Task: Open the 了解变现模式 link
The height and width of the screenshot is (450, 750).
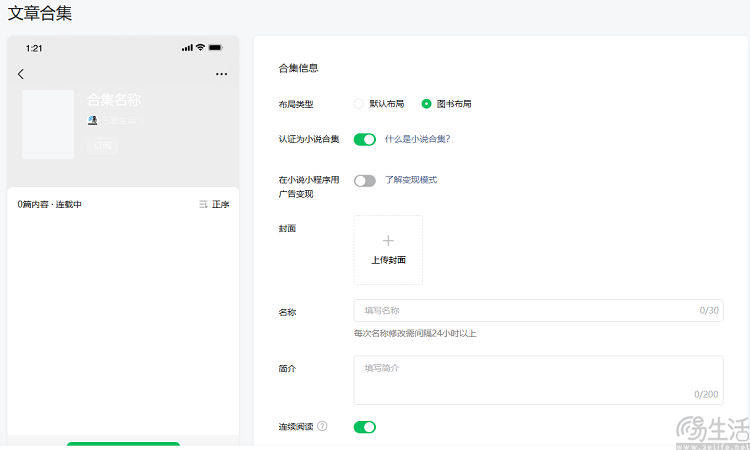Action: coord(411,180)
